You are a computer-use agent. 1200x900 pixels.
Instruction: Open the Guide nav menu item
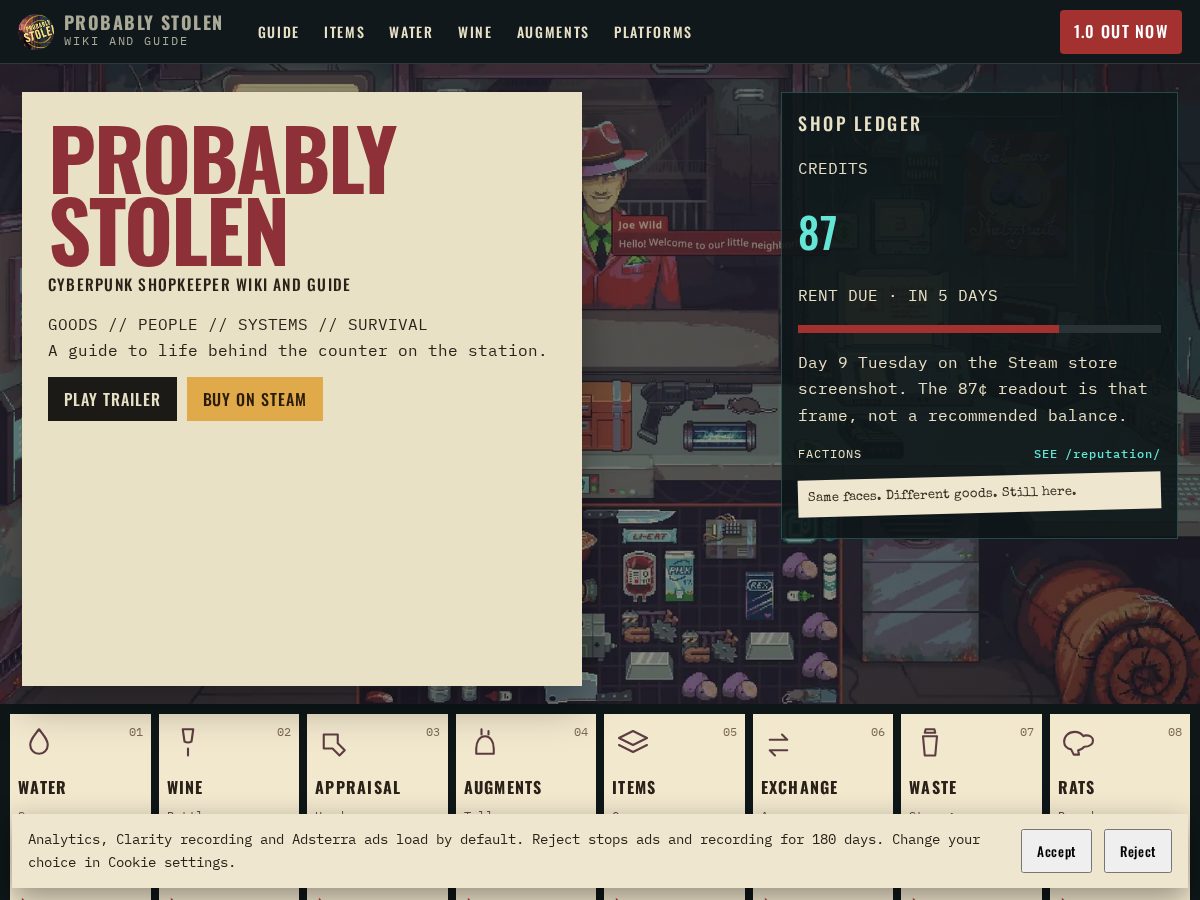click(279, 32)
